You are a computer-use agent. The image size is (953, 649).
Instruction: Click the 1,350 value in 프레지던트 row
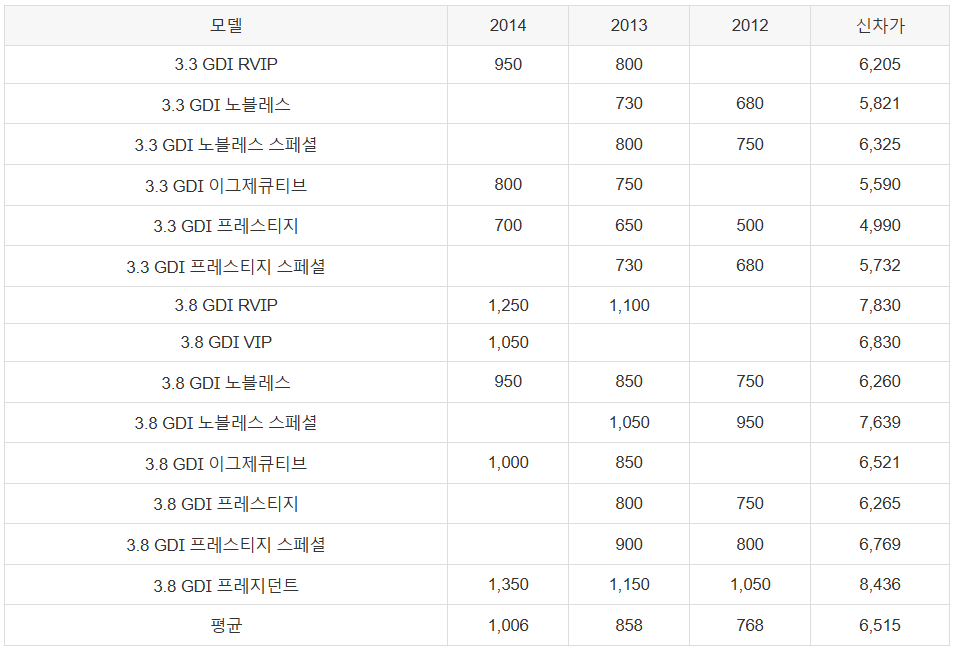coord(508,585)
